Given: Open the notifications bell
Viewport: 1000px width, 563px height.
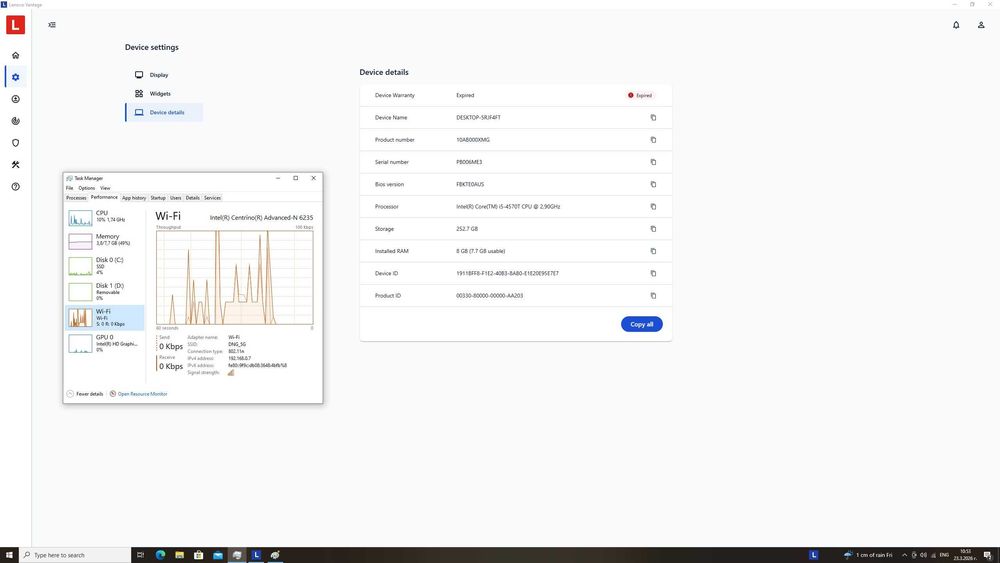Looking at the screenshot, I should click(x=956, y=25).
